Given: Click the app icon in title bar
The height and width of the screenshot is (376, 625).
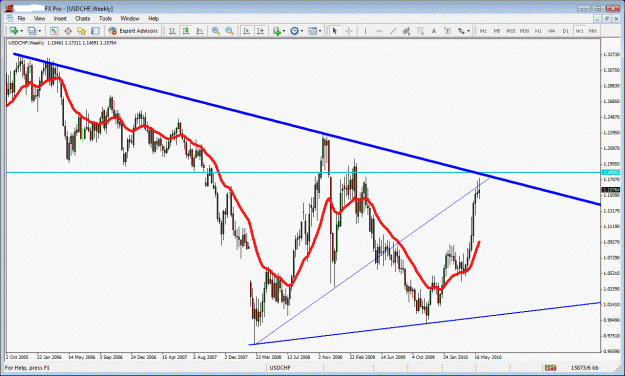Looking at the screenshot, I should click(x=9, y=8).
